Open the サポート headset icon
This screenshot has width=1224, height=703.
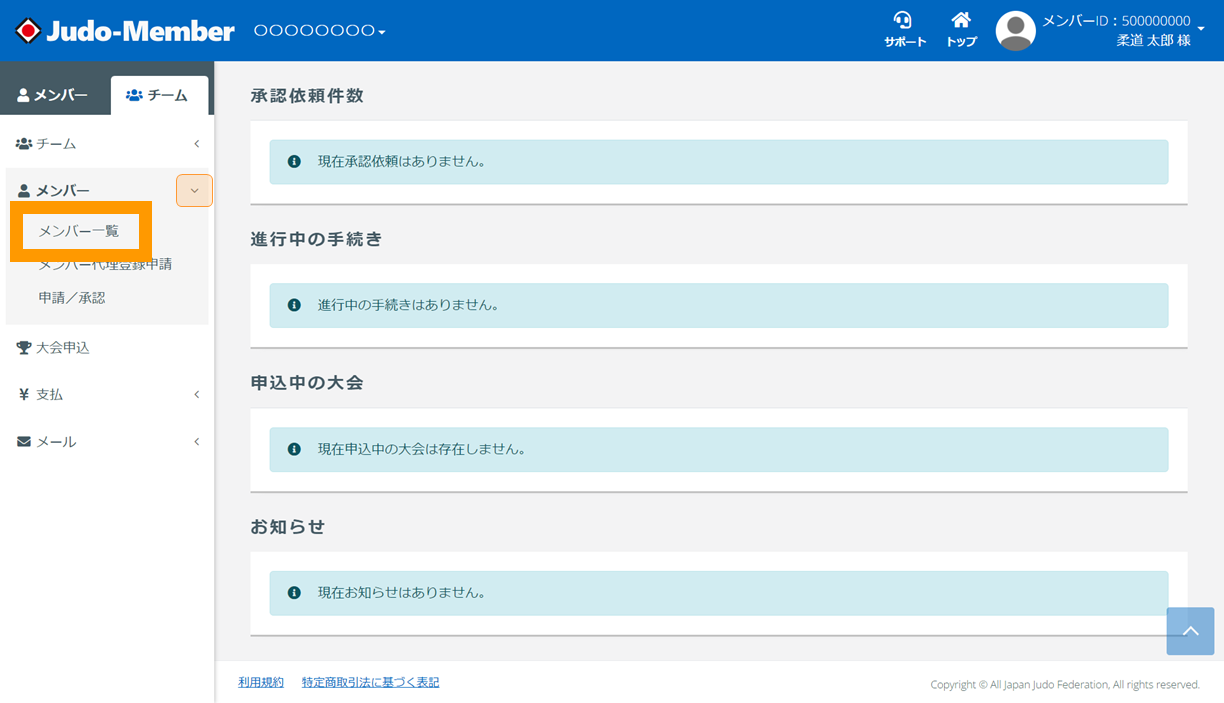[904, 30]
